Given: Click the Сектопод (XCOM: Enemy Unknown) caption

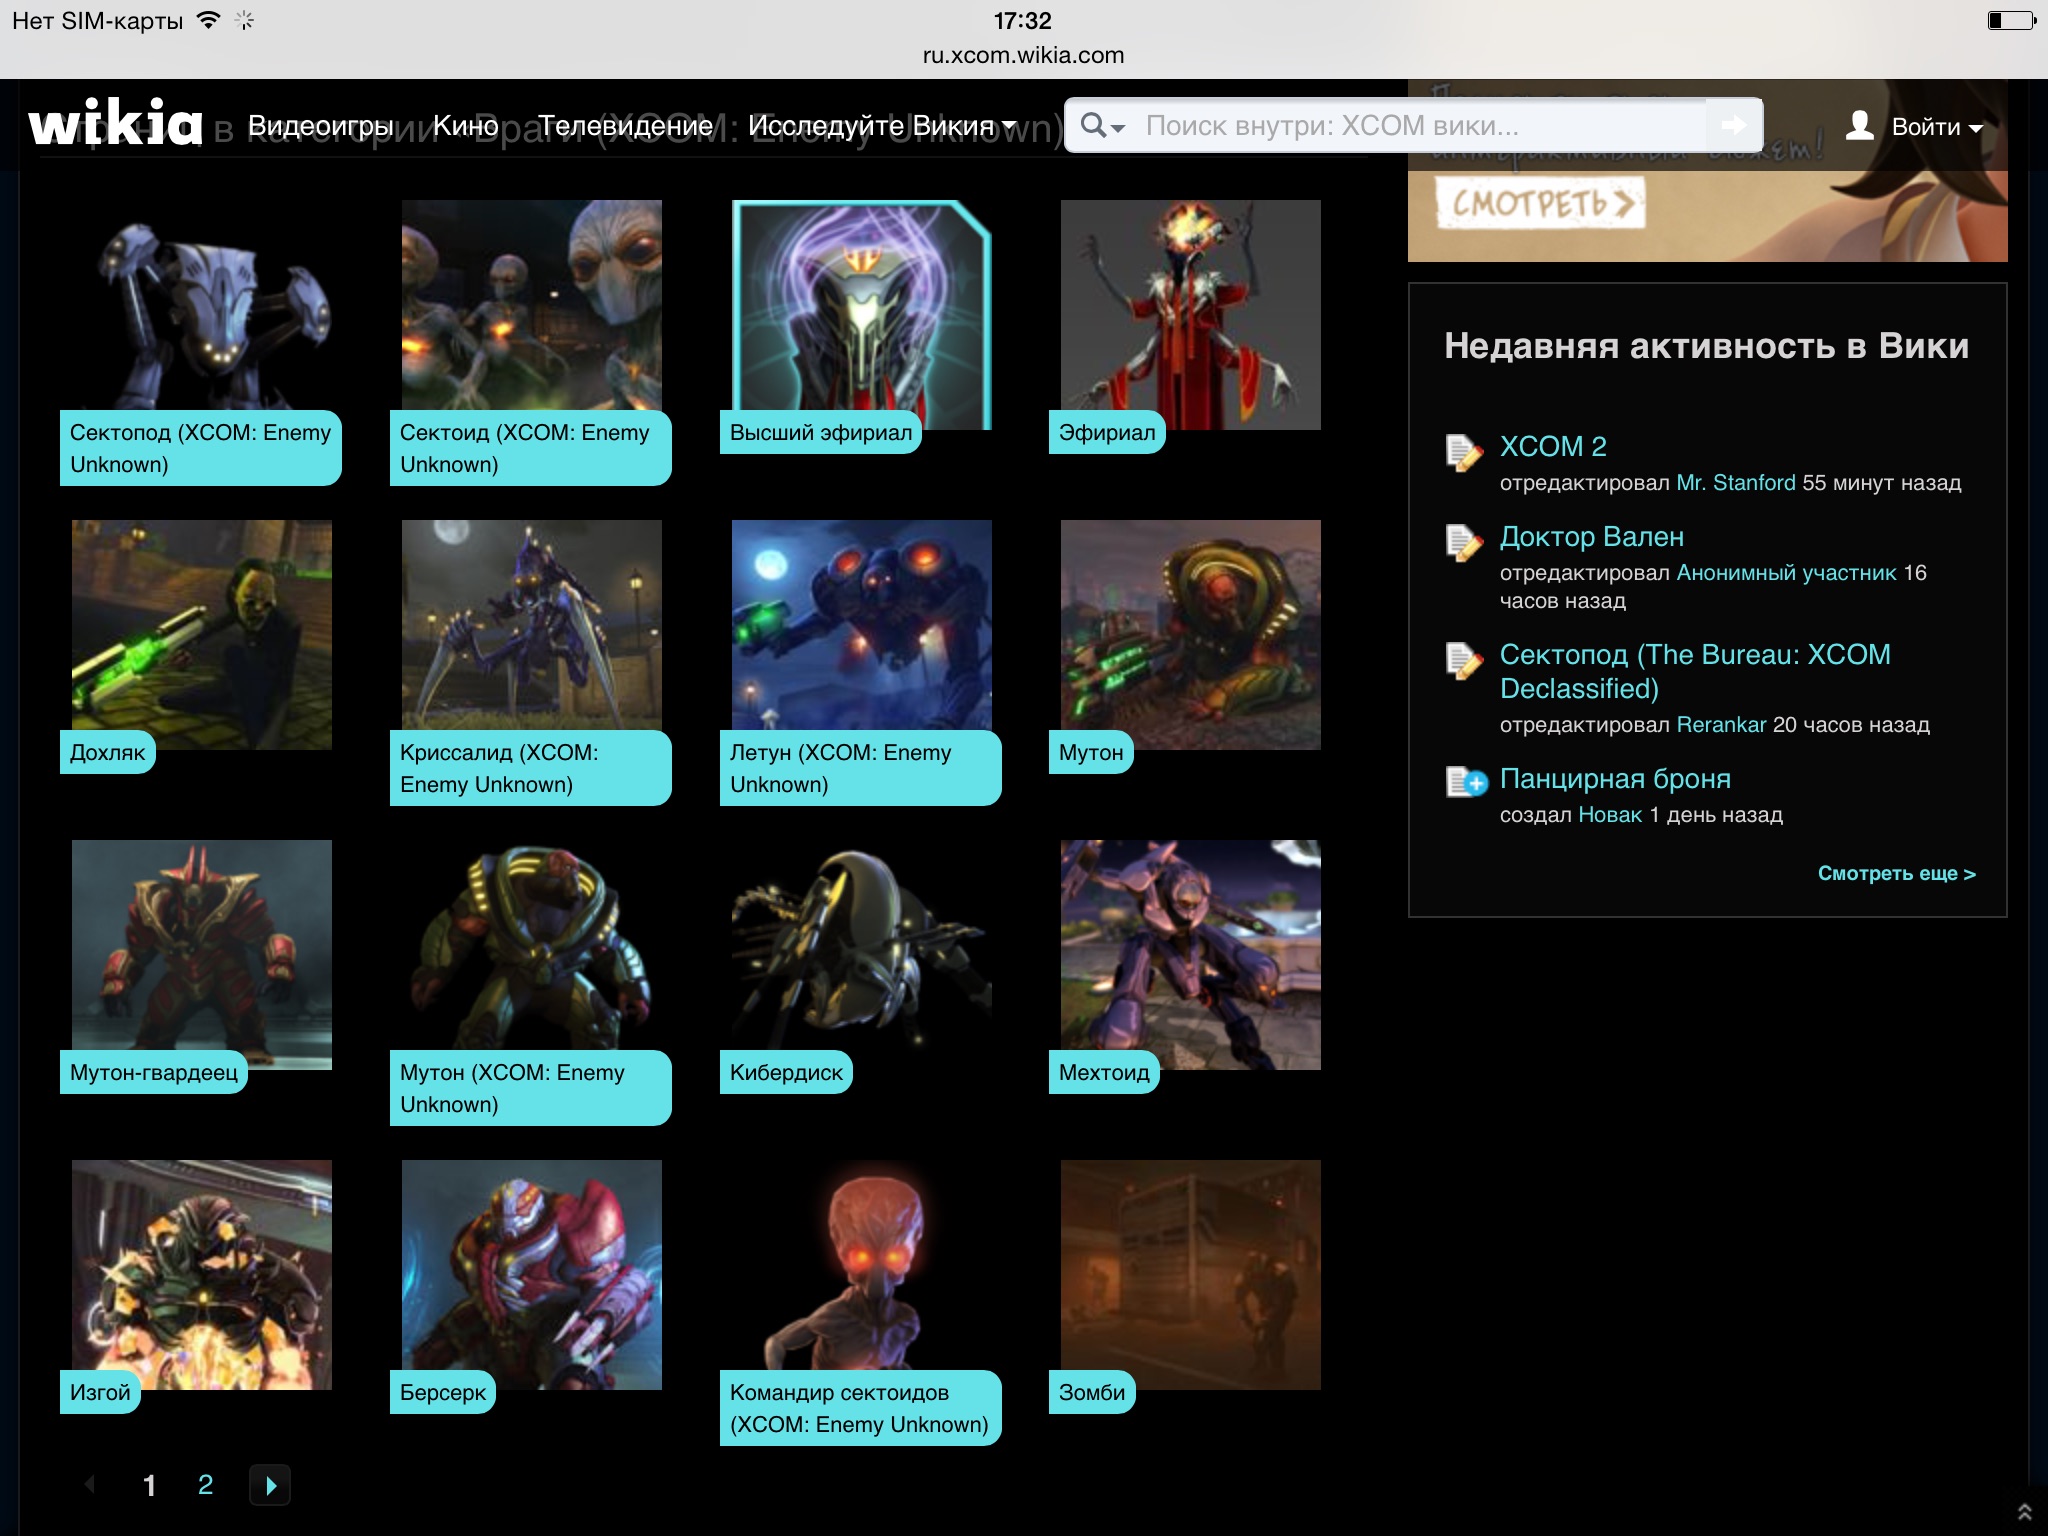Looking at the screenshot, I should tap(200, 448).
